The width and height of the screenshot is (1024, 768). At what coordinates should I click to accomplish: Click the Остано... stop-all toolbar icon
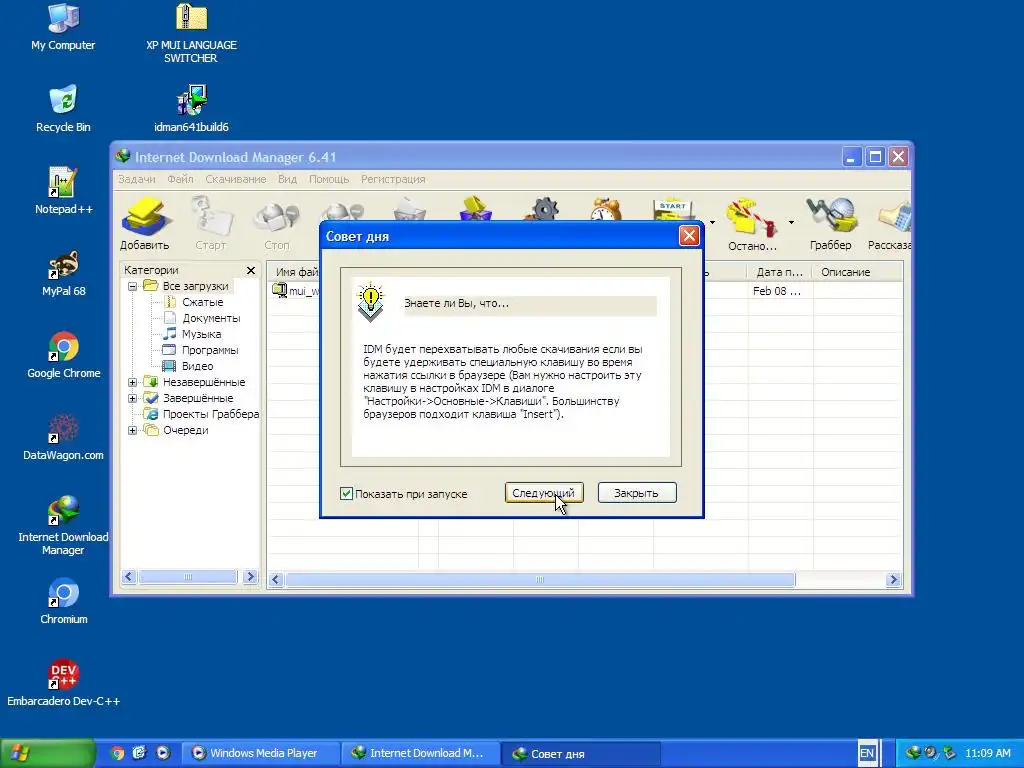pos(752,225)
